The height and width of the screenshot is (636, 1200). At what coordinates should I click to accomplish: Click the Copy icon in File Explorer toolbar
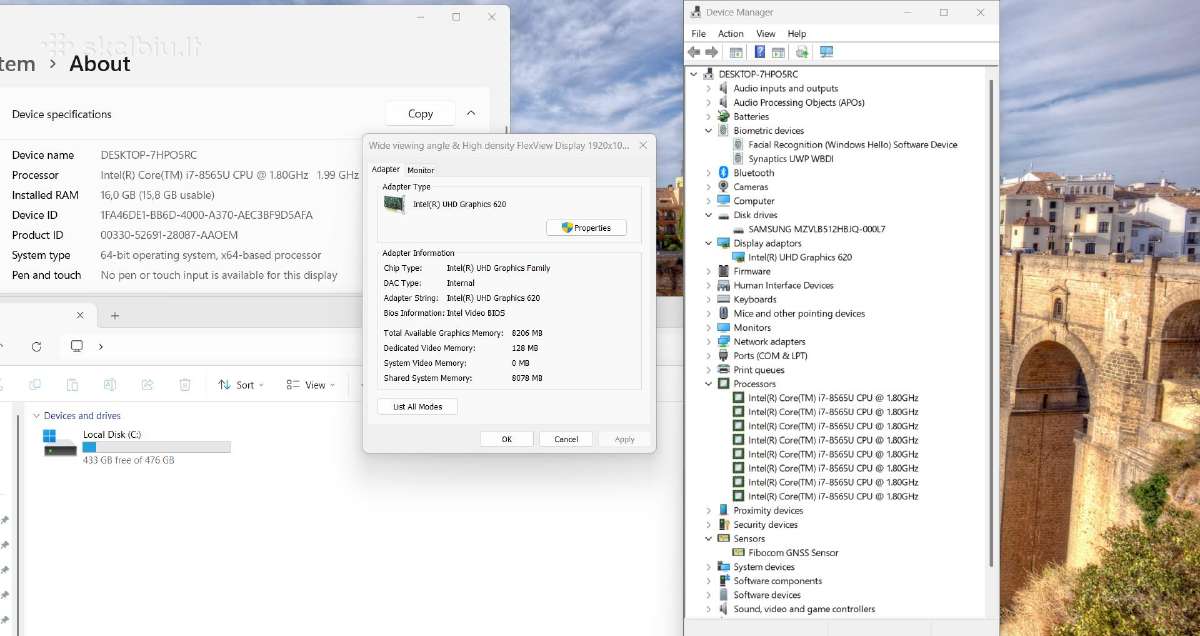35,385
